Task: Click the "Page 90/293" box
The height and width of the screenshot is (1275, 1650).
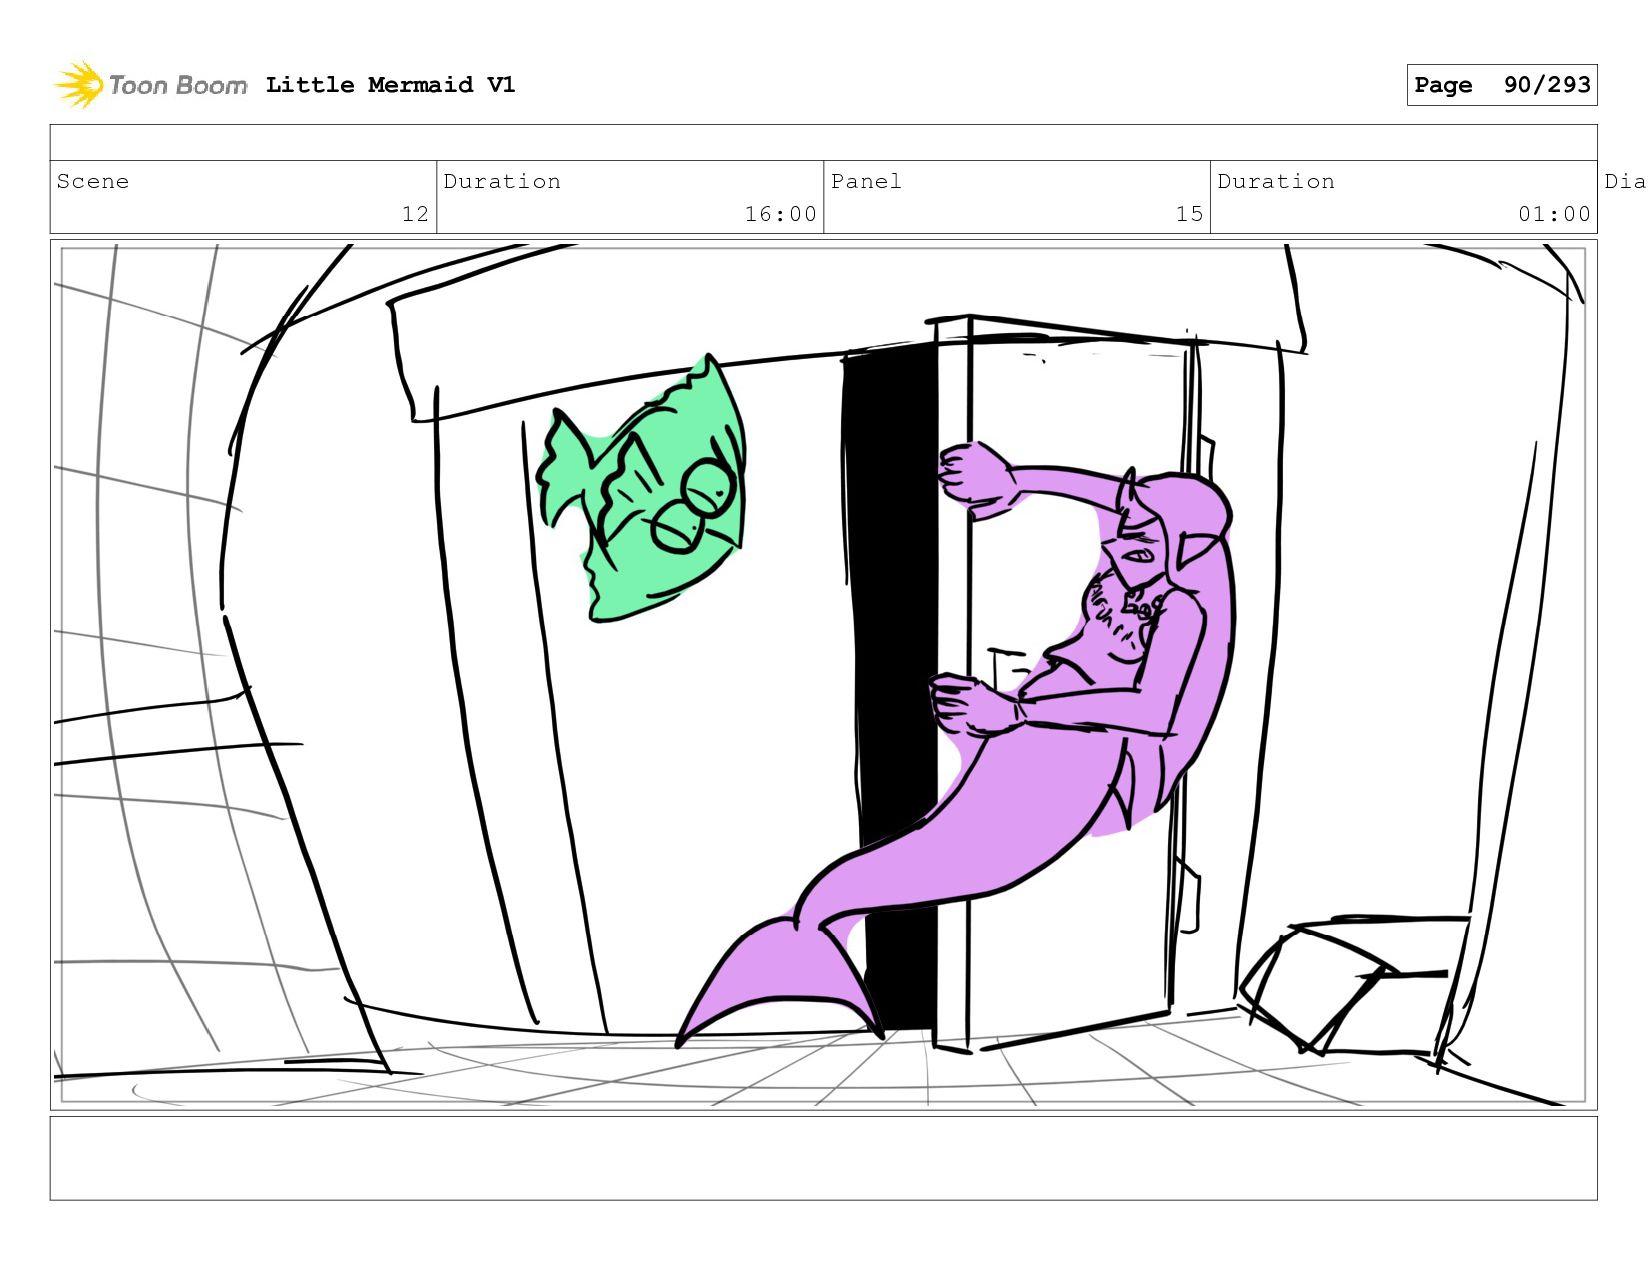Action: coord(1501,85)
